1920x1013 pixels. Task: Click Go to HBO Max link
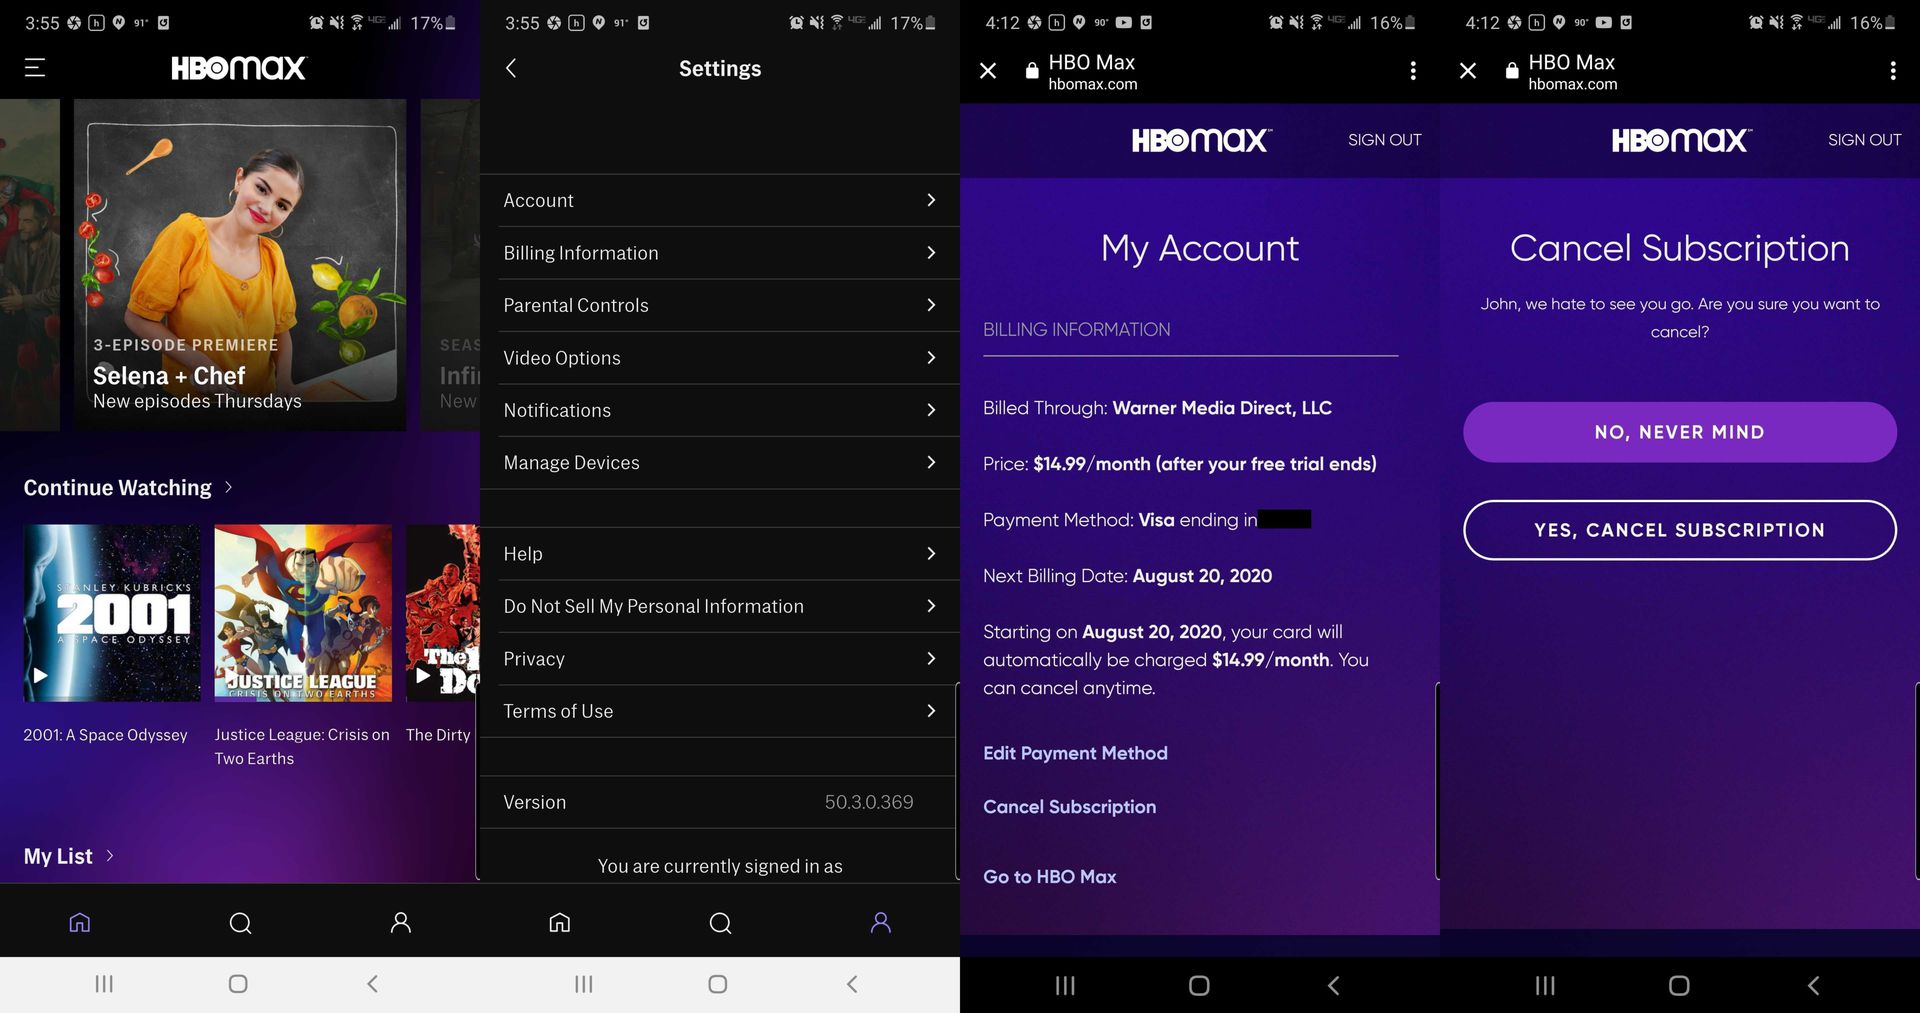tap(1049, 877)
